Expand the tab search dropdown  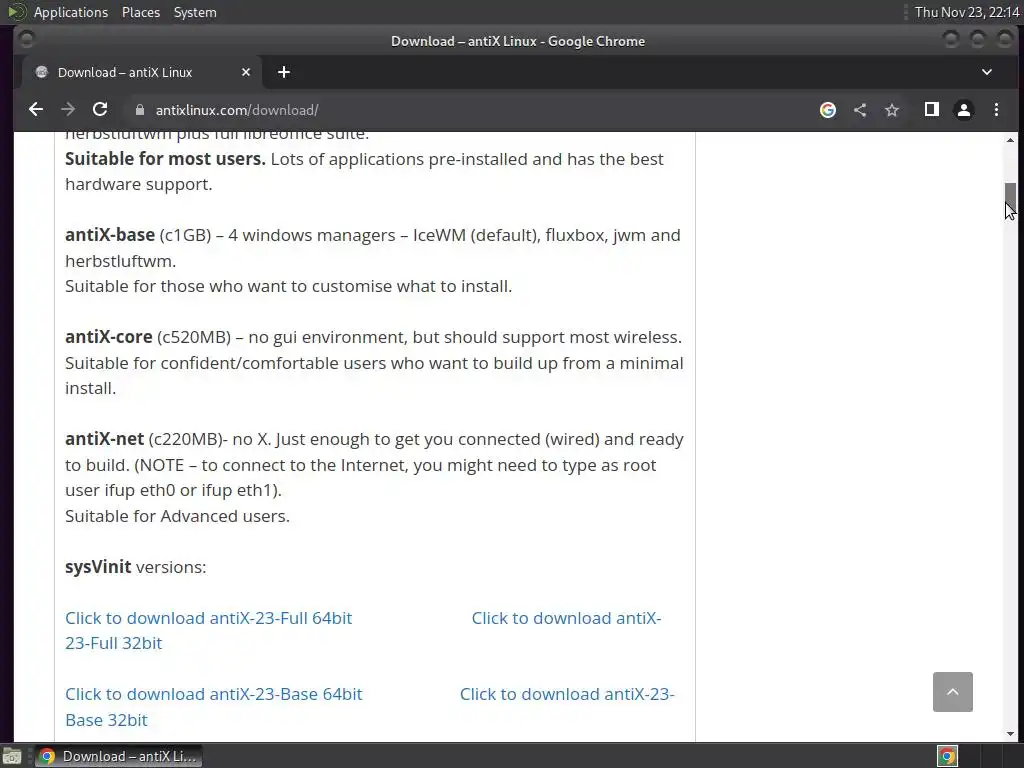coord(987,72)
